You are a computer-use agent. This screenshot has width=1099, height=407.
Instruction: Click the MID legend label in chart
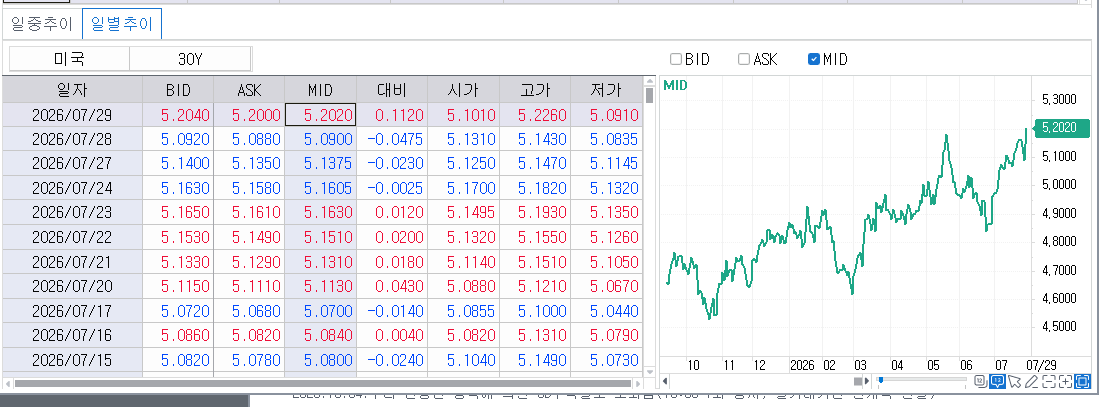675,85
